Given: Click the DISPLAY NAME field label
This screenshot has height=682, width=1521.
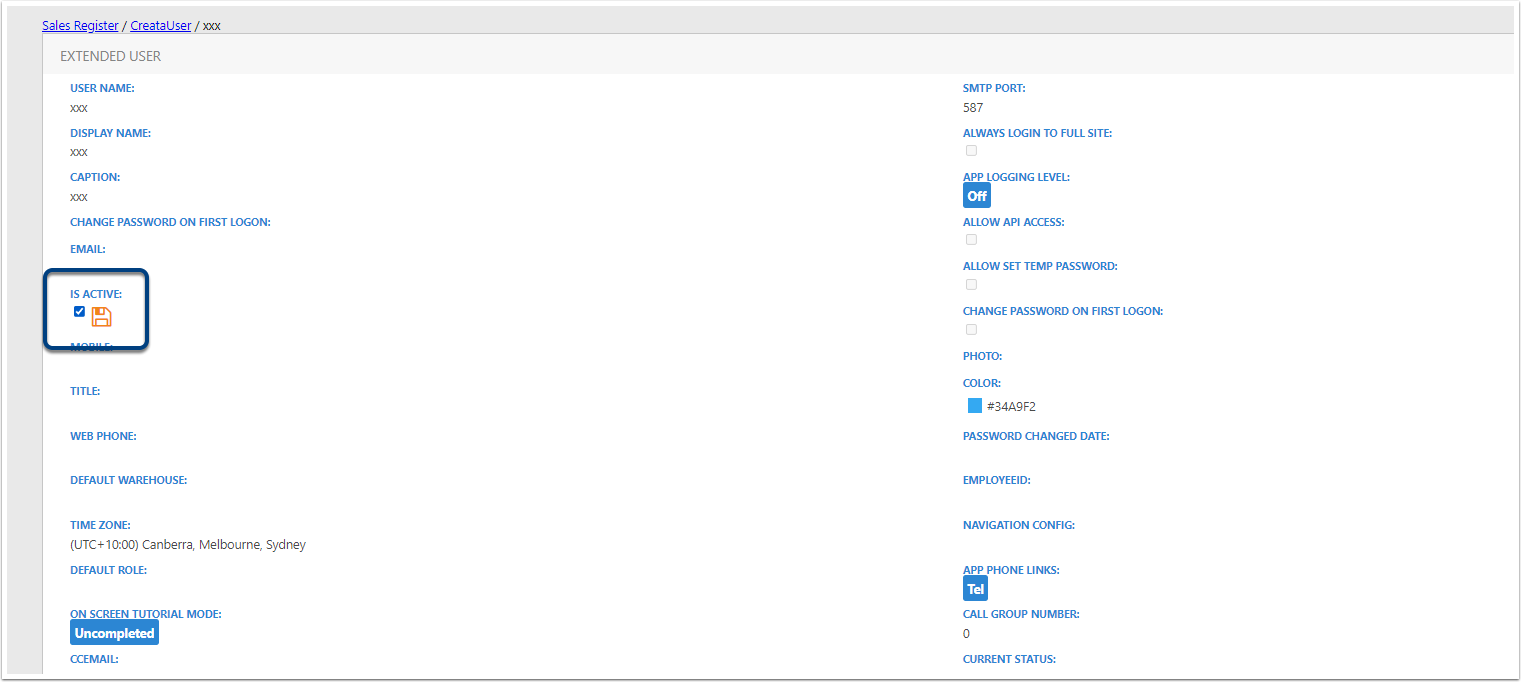Looking at the screenshot, I should point(111,133).
